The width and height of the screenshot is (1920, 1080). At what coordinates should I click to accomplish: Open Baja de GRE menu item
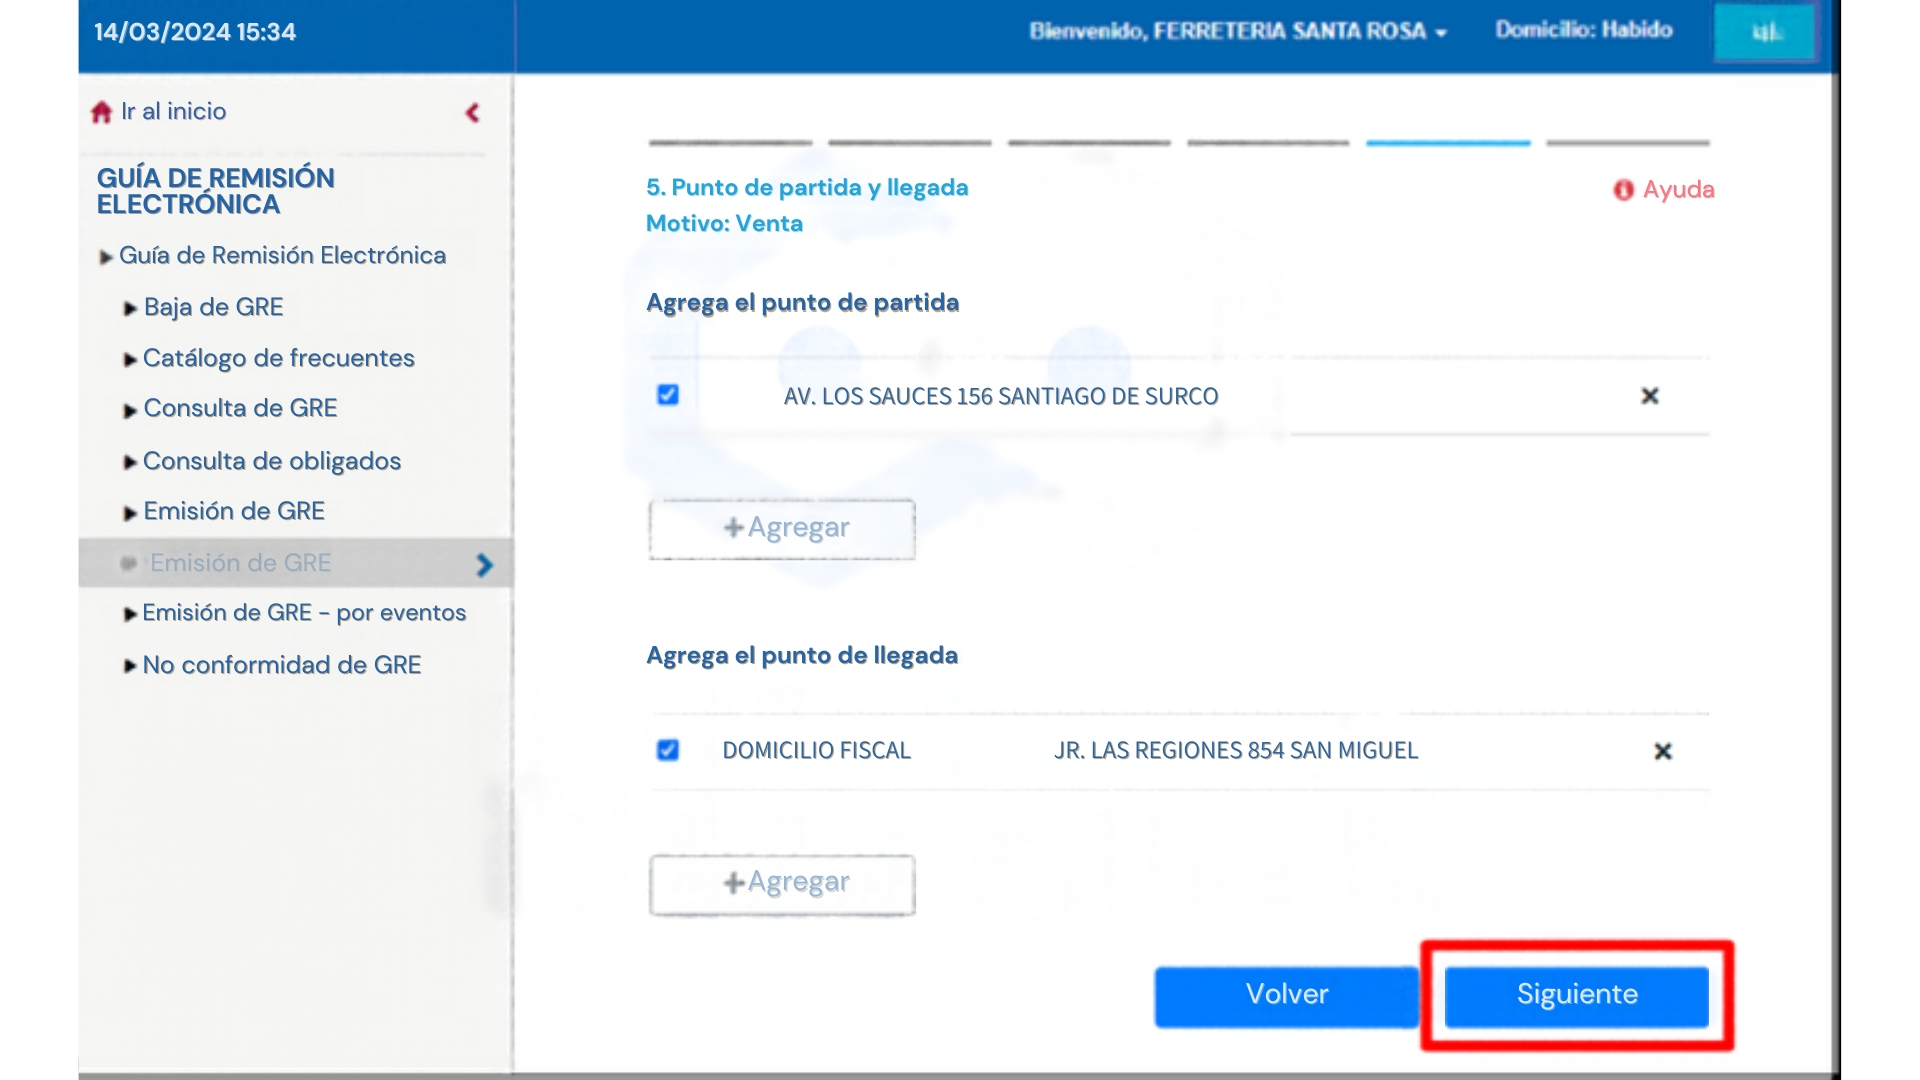click(213, 307)
